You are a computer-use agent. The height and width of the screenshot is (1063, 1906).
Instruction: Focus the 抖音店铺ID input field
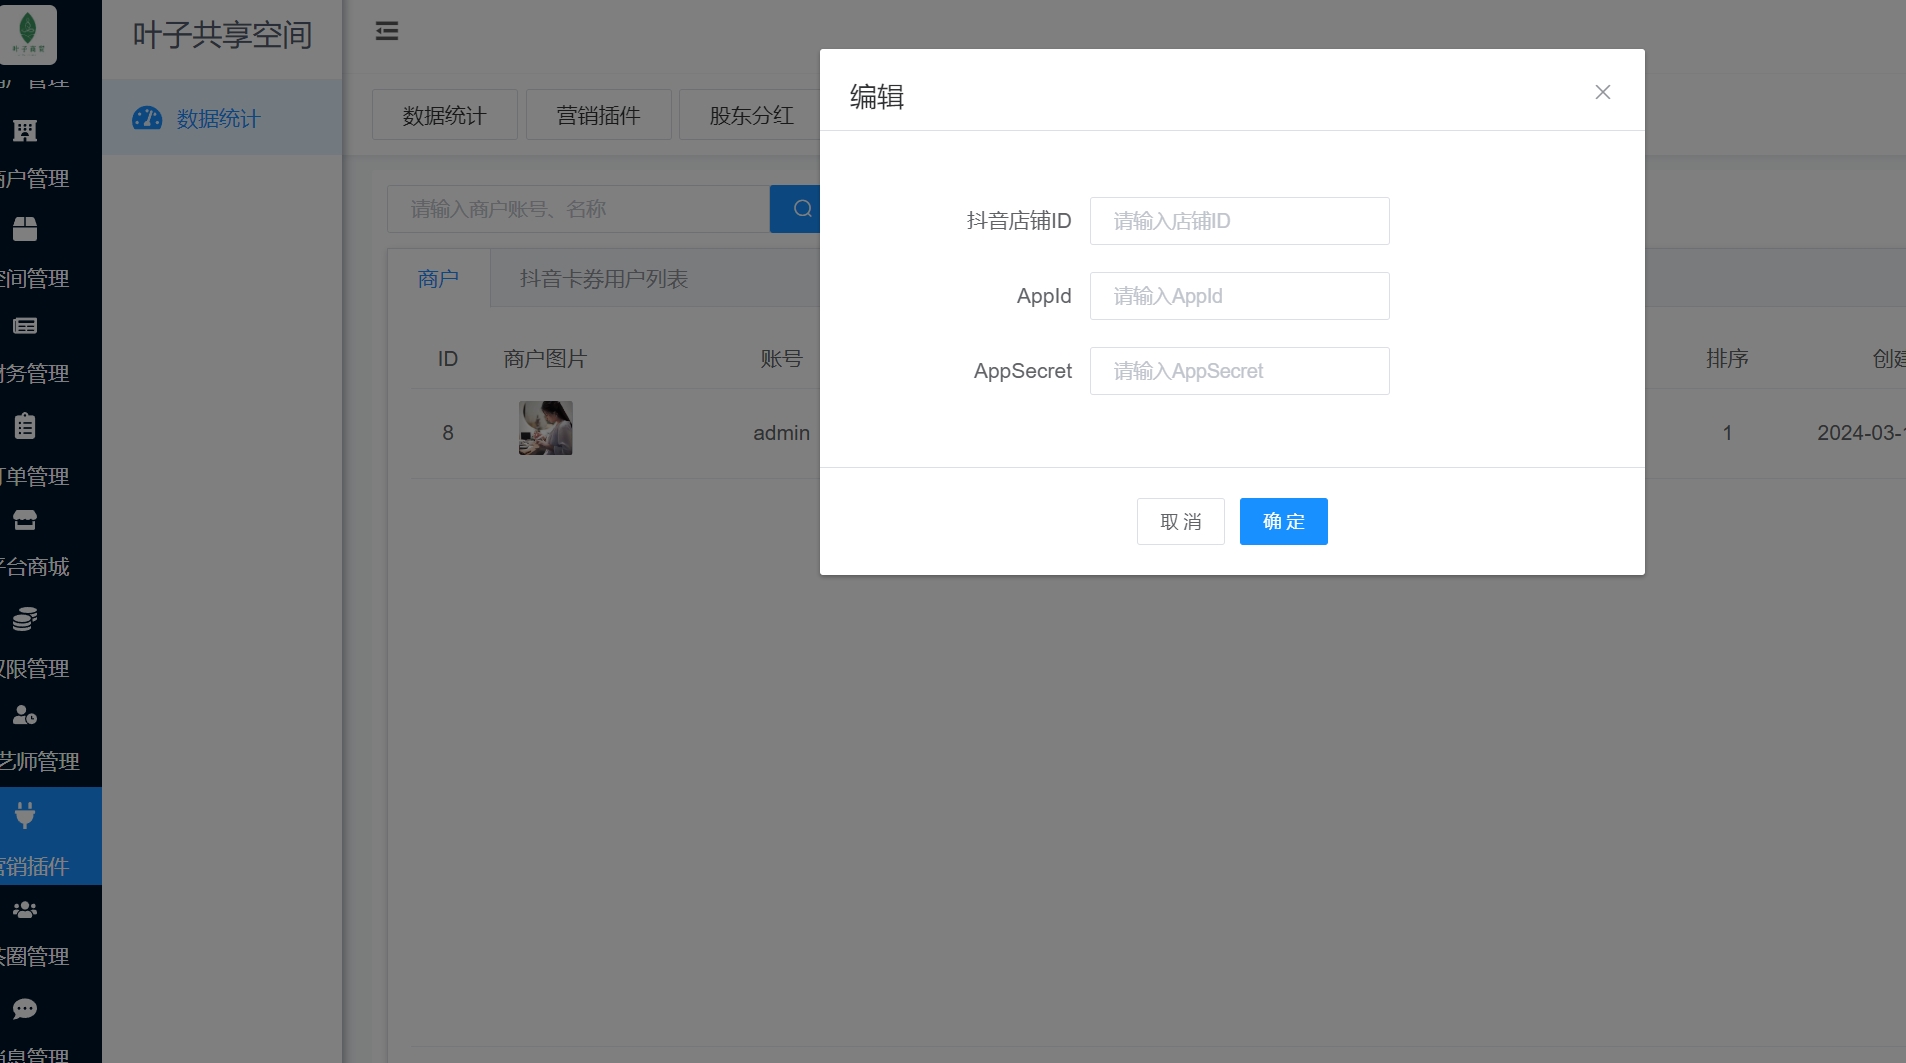[1239, 221]
